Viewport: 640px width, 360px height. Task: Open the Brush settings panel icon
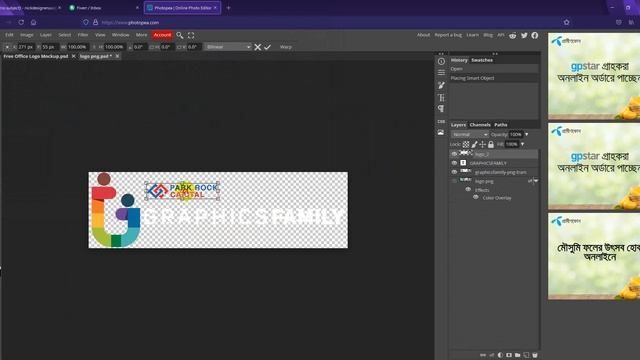tap(441, 85)
